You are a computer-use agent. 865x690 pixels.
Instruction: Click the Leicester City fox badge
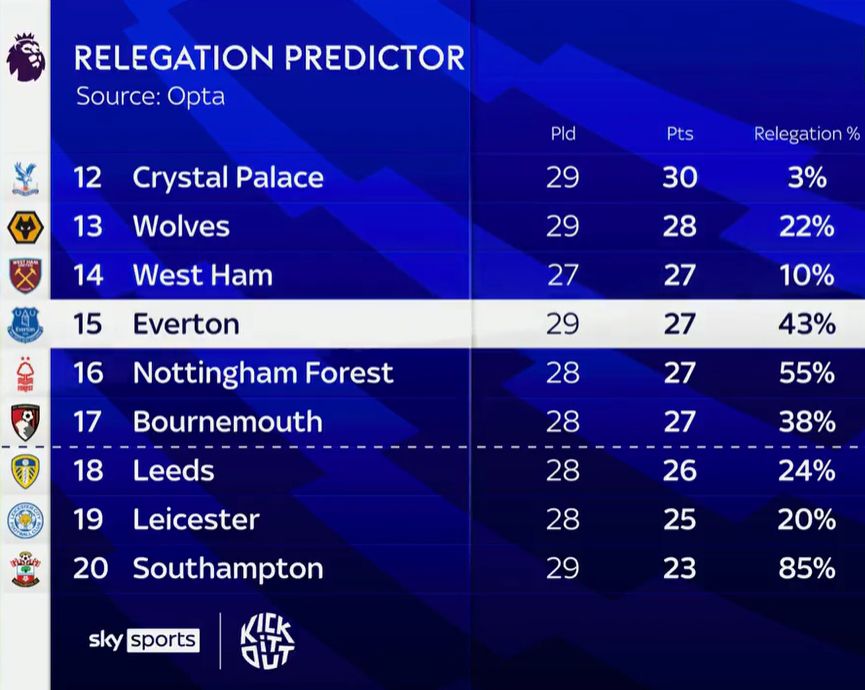click(x=25, y=519)
